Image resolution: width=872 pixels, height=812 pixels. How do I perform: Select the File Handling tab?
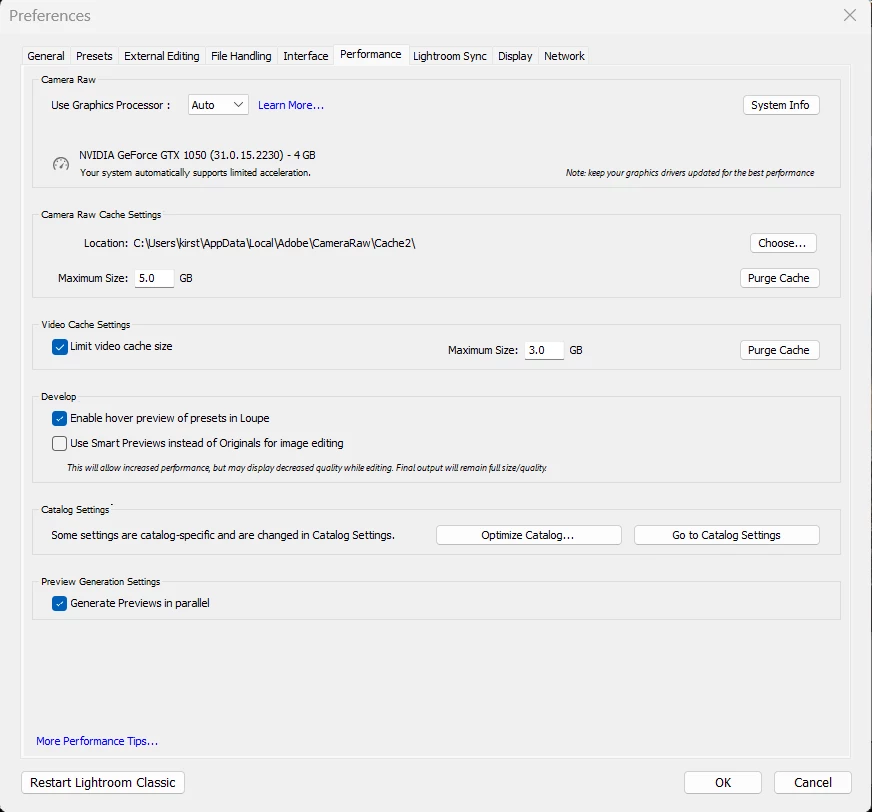pyautogui.click(x=241, y=56)
